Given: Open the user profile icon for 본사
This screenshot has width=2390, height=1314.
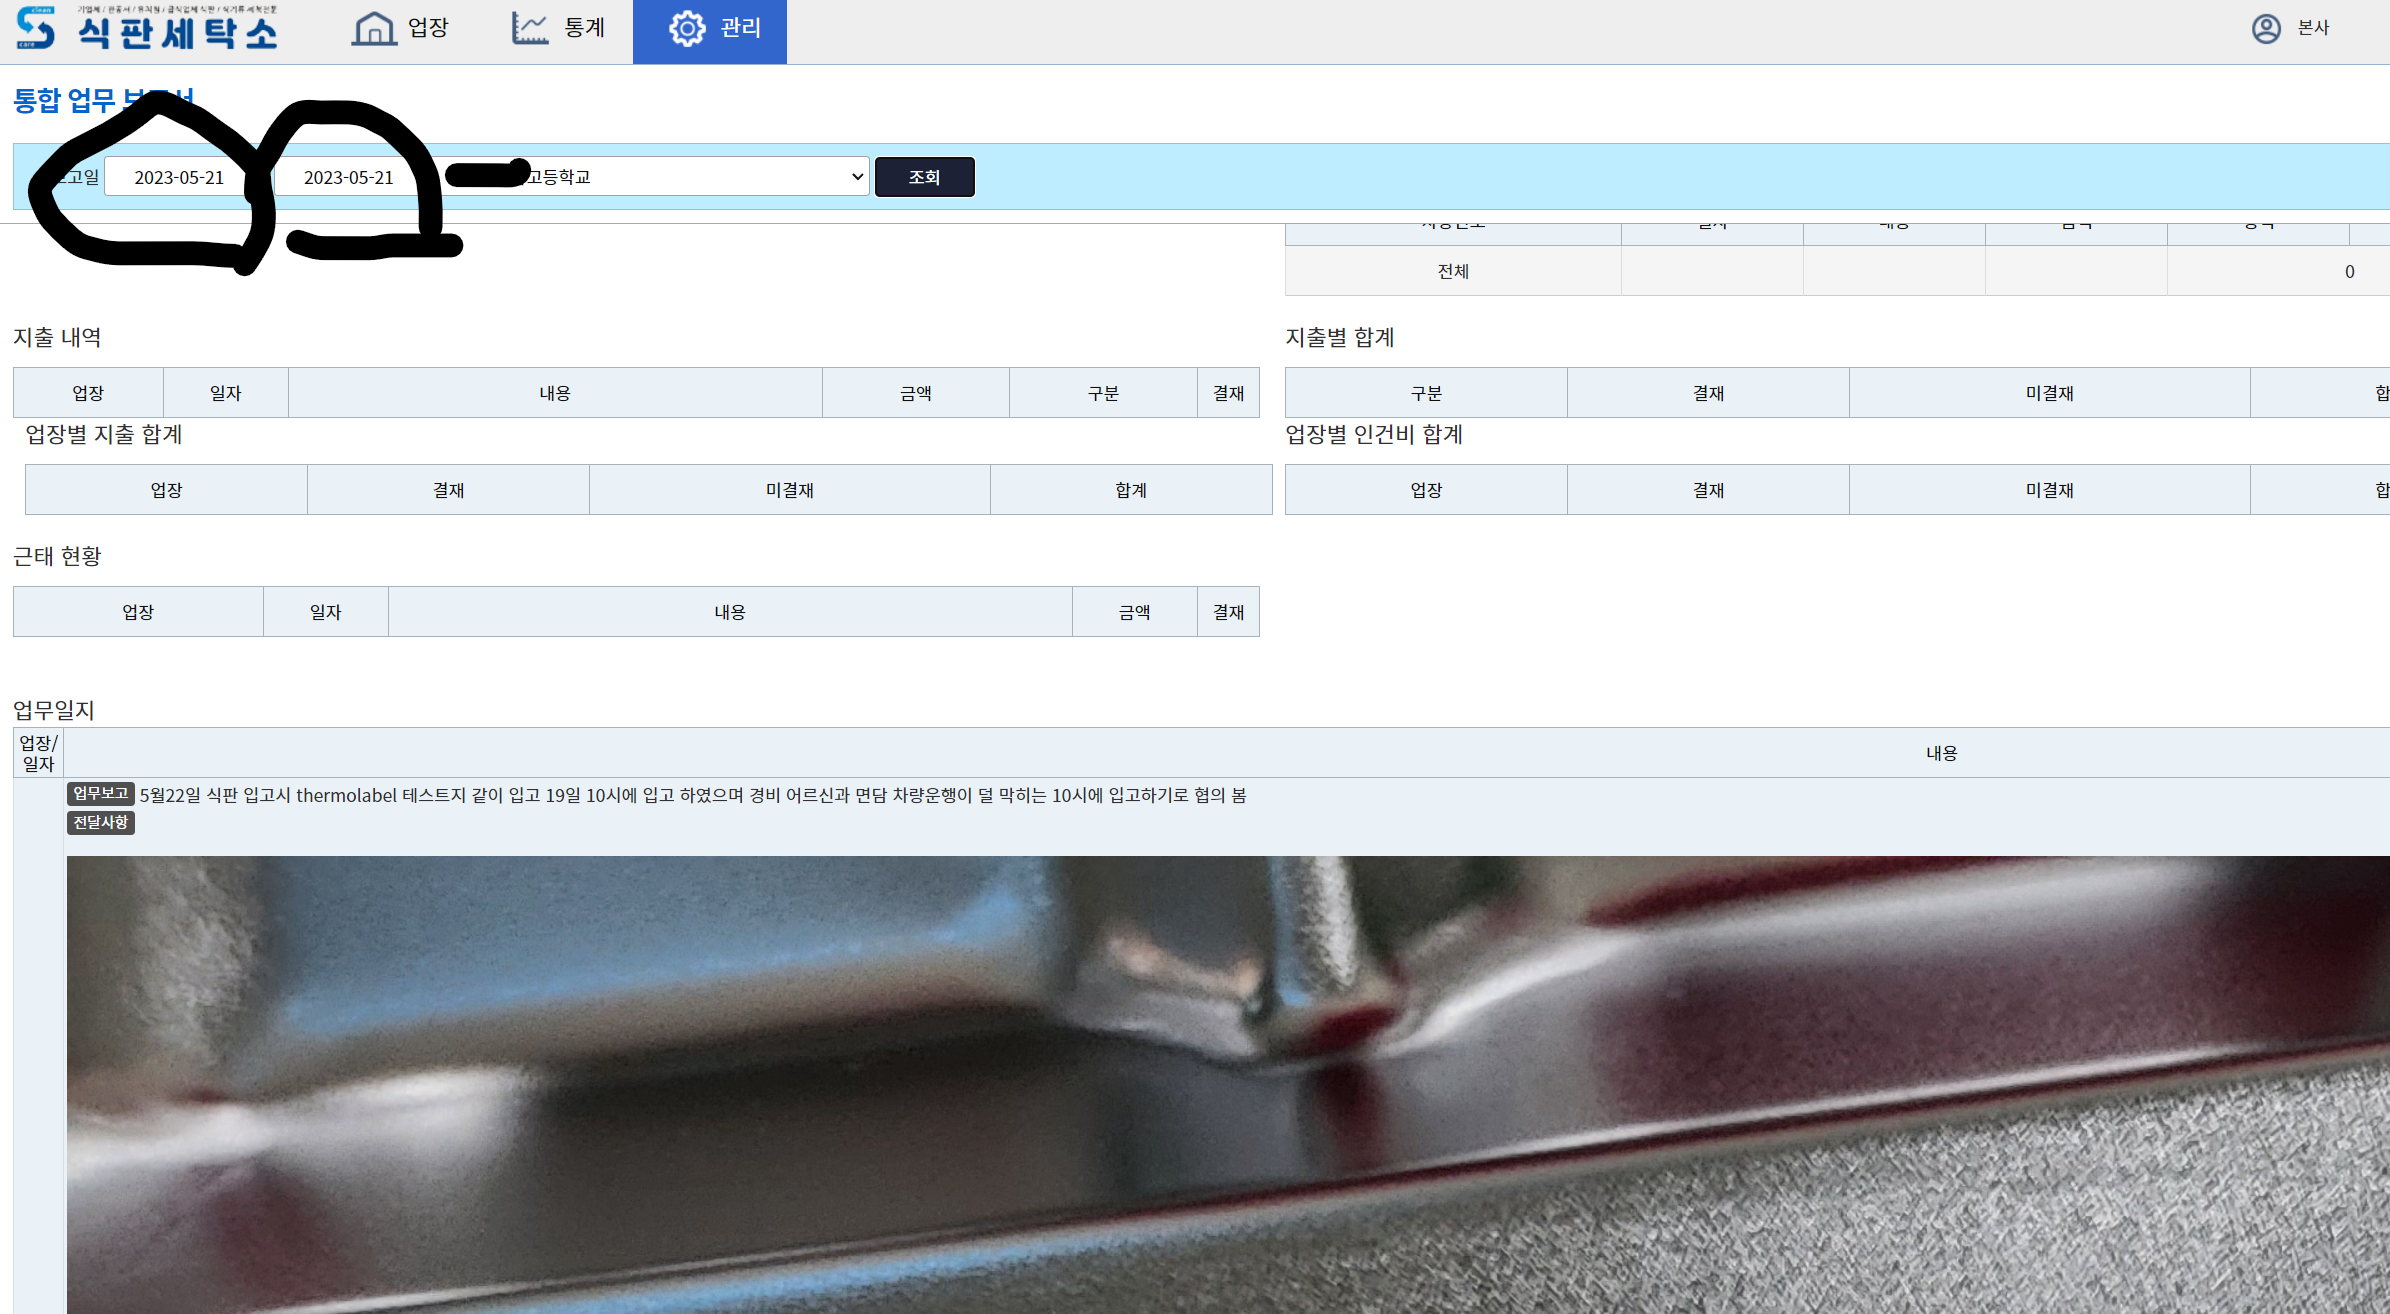Looking at the screenshot, I should coord(2266,28).
